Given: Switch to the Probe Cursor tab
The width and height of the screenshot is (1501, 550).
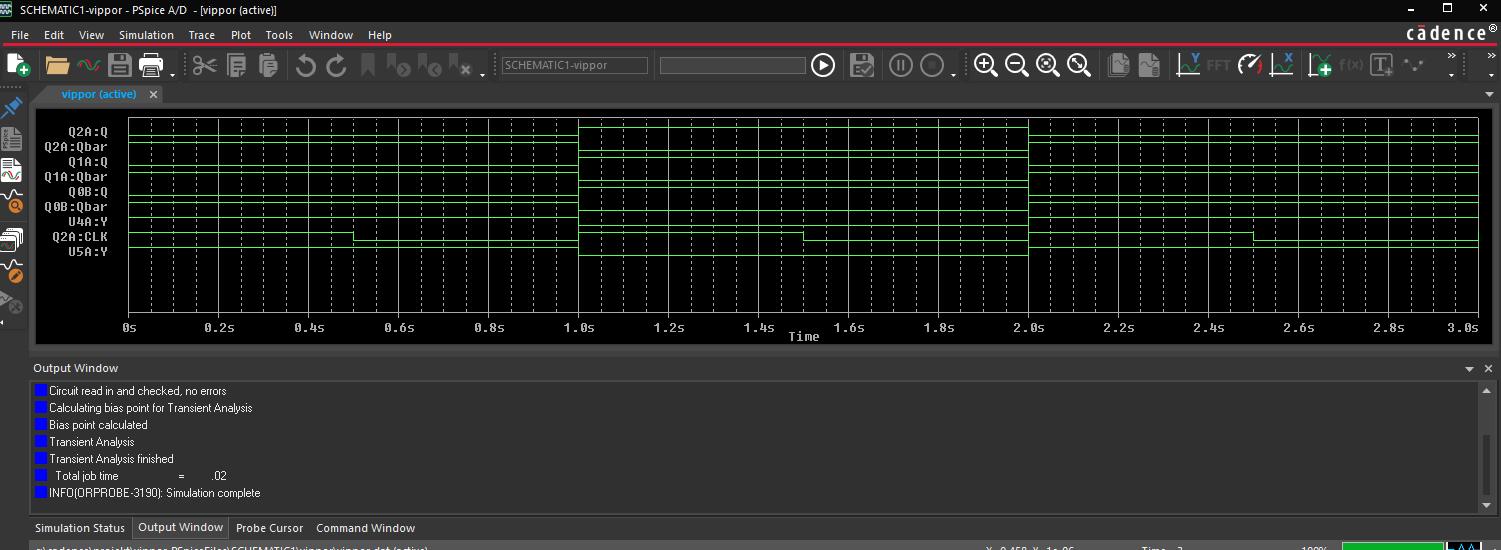Looking at the screenshot, I should [269, 528].
